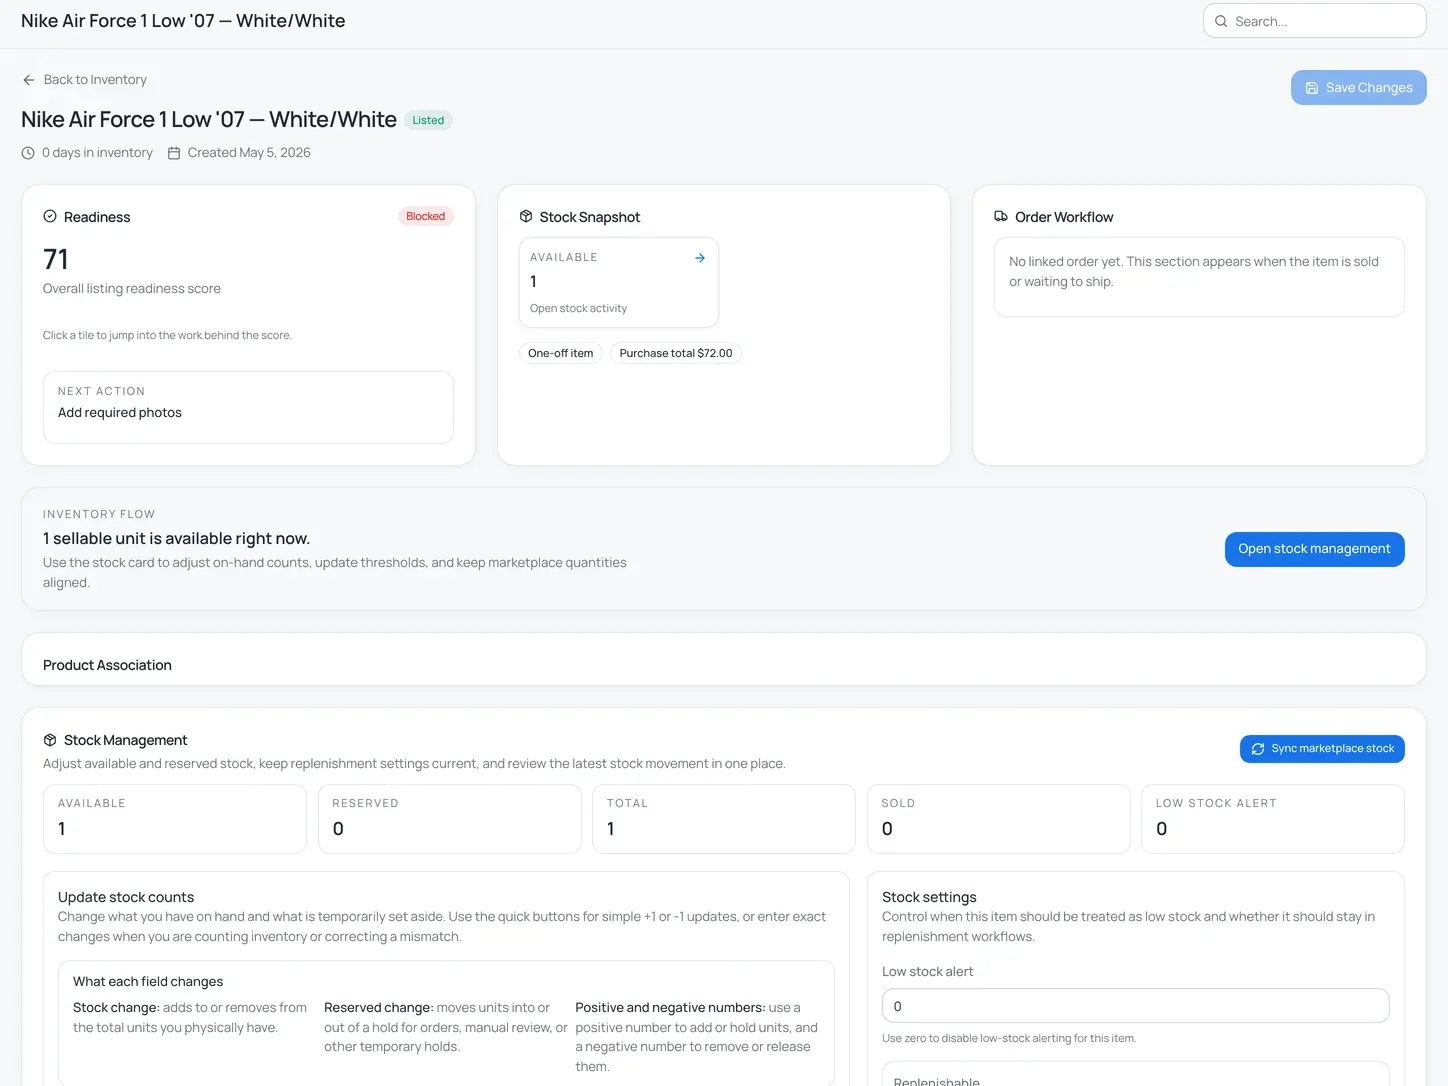Open the arrow on the Available tile
The height and width of the screenshot is (1086, 1448).
pyautogui.click(x=700, y=258)
